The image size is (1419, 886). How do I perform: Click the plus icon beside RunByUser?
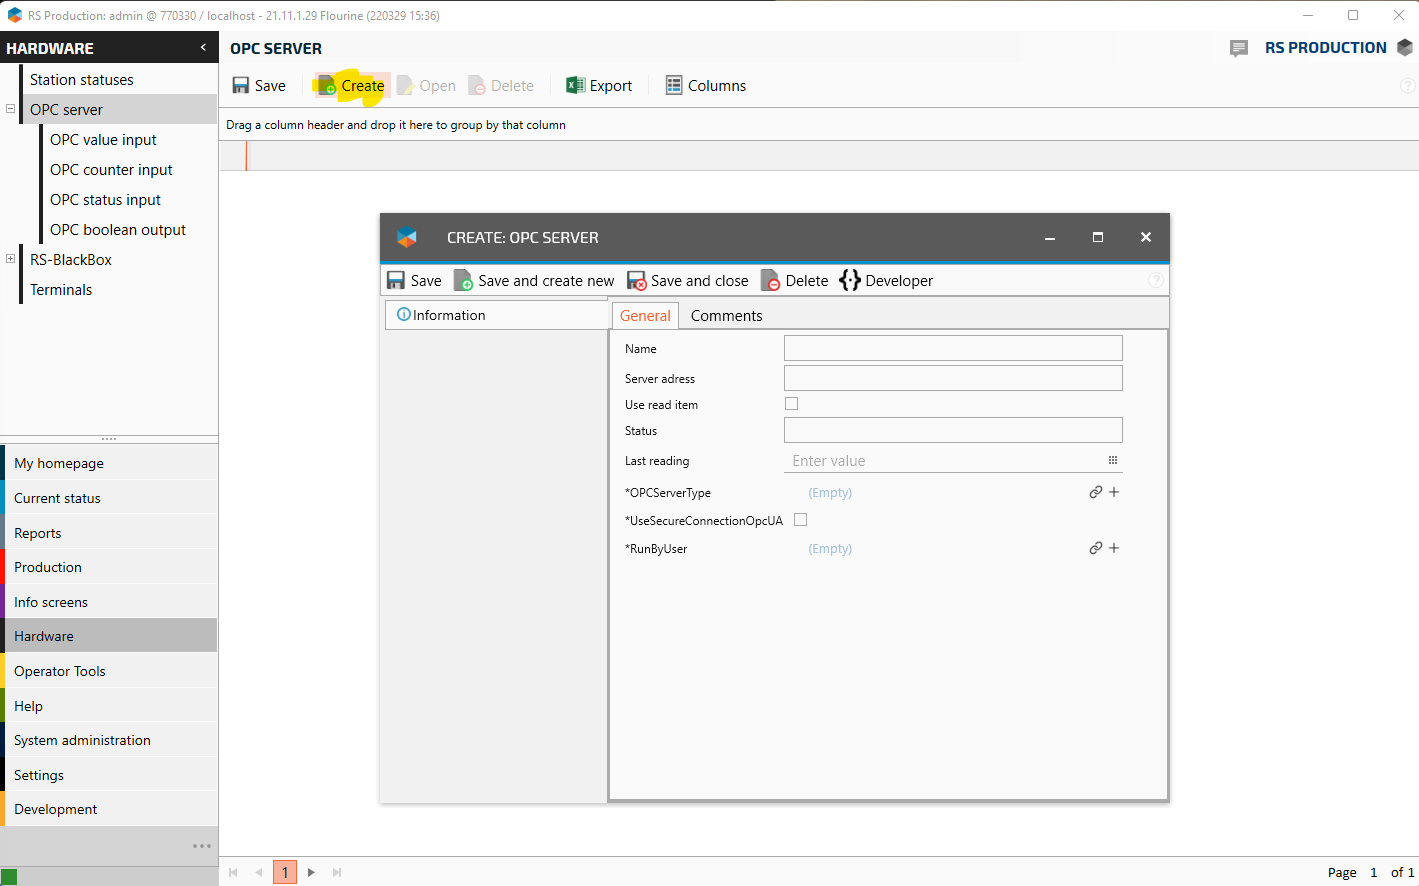click(x=1114, y=548)
